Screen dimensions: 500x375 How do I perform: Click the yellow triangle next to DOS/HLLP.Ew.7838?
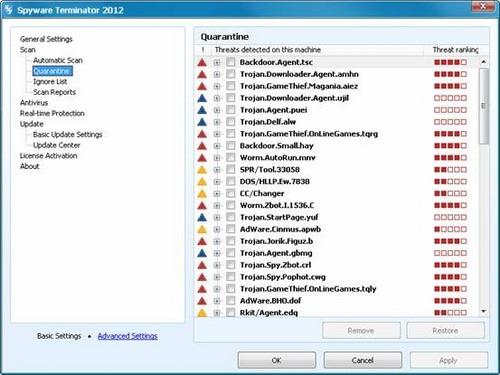[x=202, y=182]
